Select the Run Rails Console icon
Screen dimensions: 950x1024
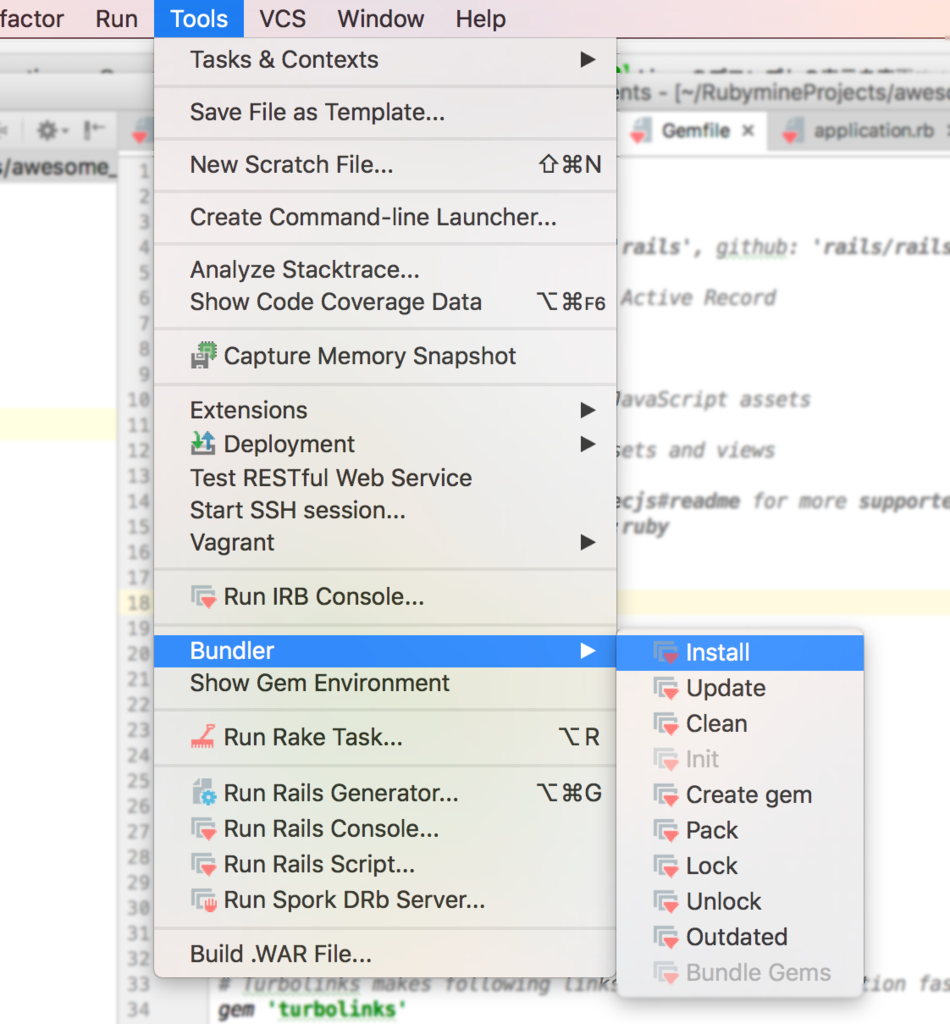[204, 828]
